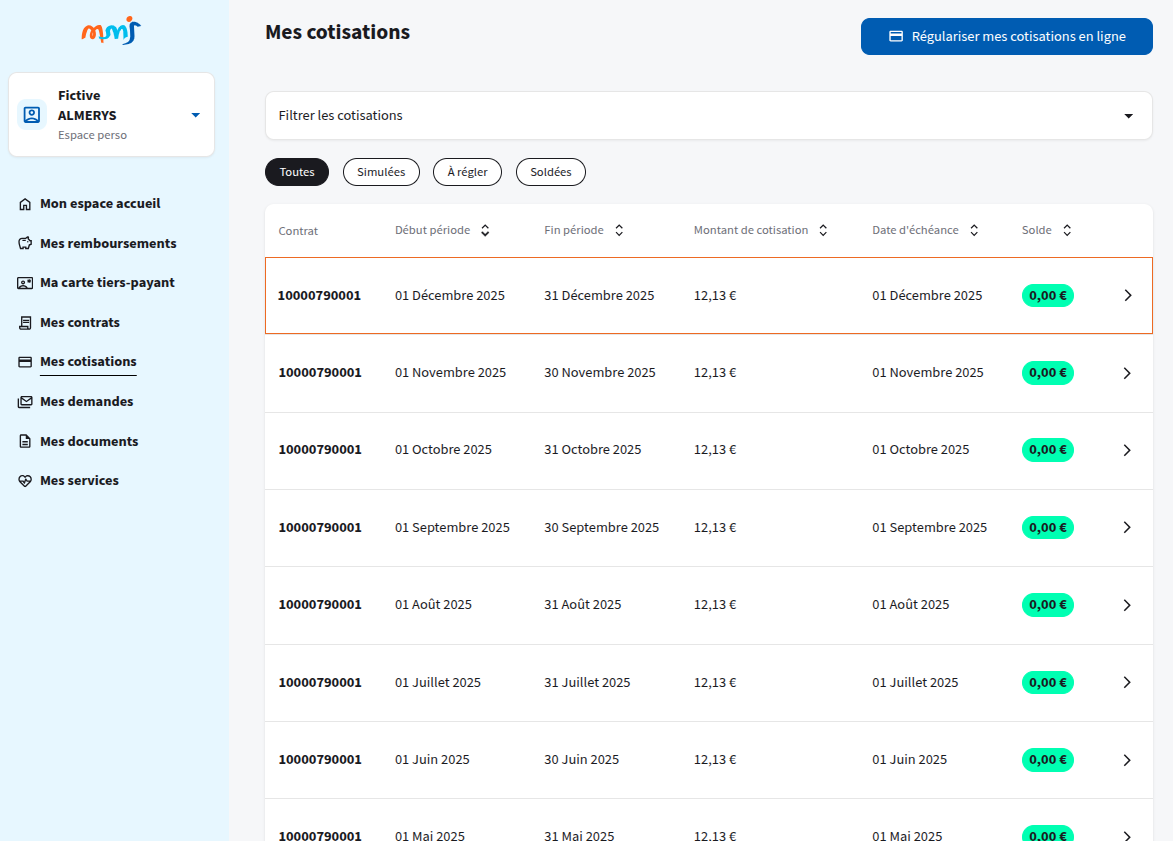Open Ma carte tiers-payant page
The width and height of the screenshot is (1173, 841).
[x=107, y=283]
